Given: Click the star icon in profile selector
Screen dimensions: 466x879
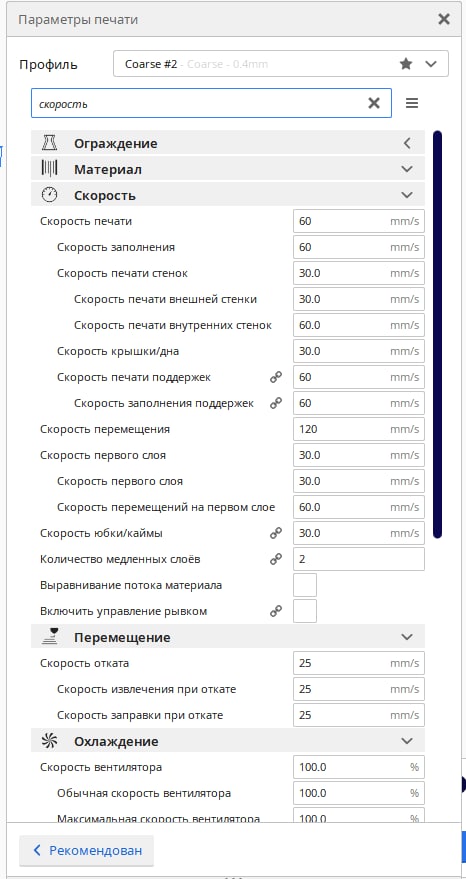Looking at the screenshot, I should [x=405, y=64].
